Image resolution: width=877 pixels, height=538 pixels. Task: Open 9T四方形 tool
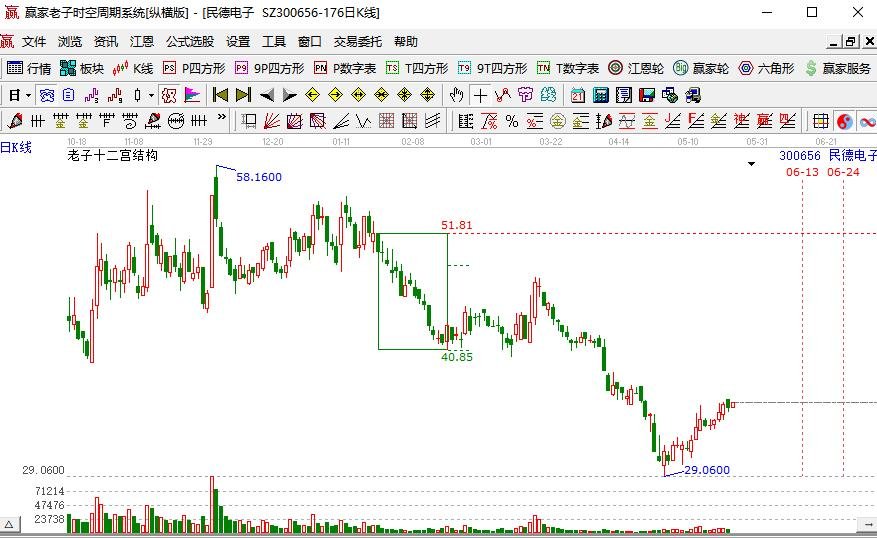click(x=492, y=68)
